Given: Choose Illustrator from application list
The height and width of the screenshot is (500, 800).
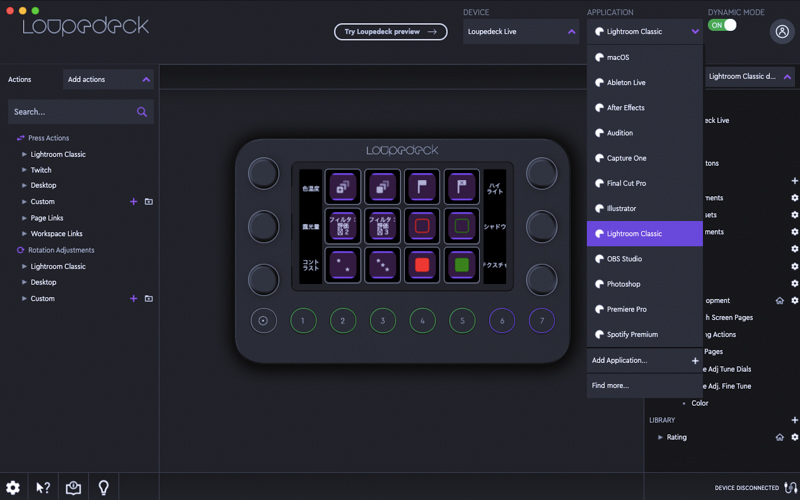Looking at the screenshot, I should [645, 209].
